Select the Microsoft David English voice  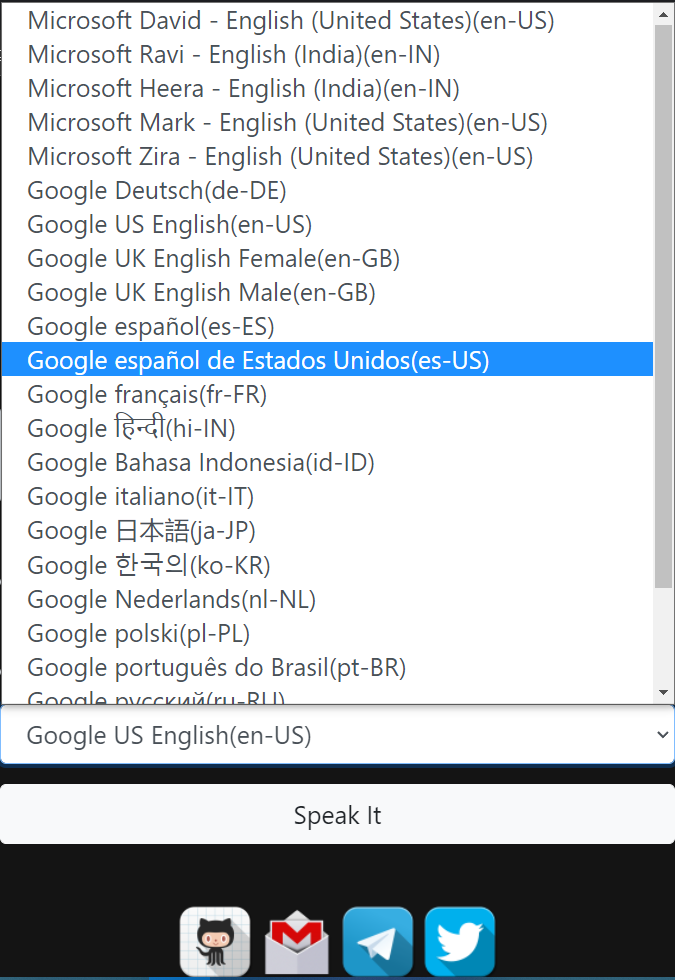coord(290,20)
